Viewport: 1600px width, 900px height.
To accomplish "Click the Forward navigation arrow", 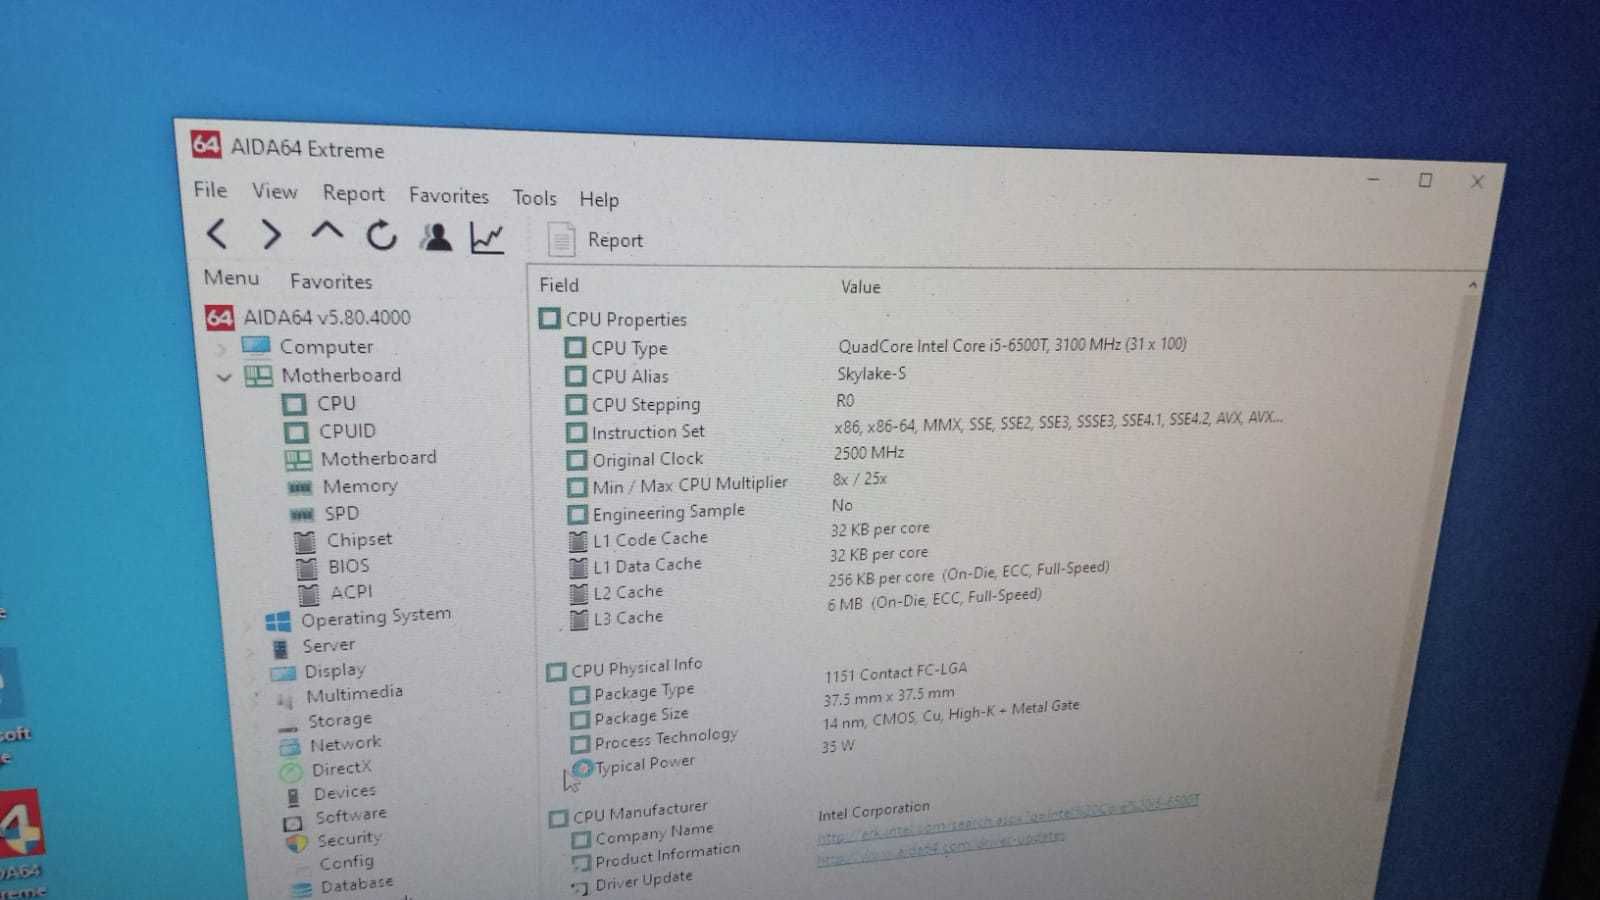I will (x=270, y=235).
